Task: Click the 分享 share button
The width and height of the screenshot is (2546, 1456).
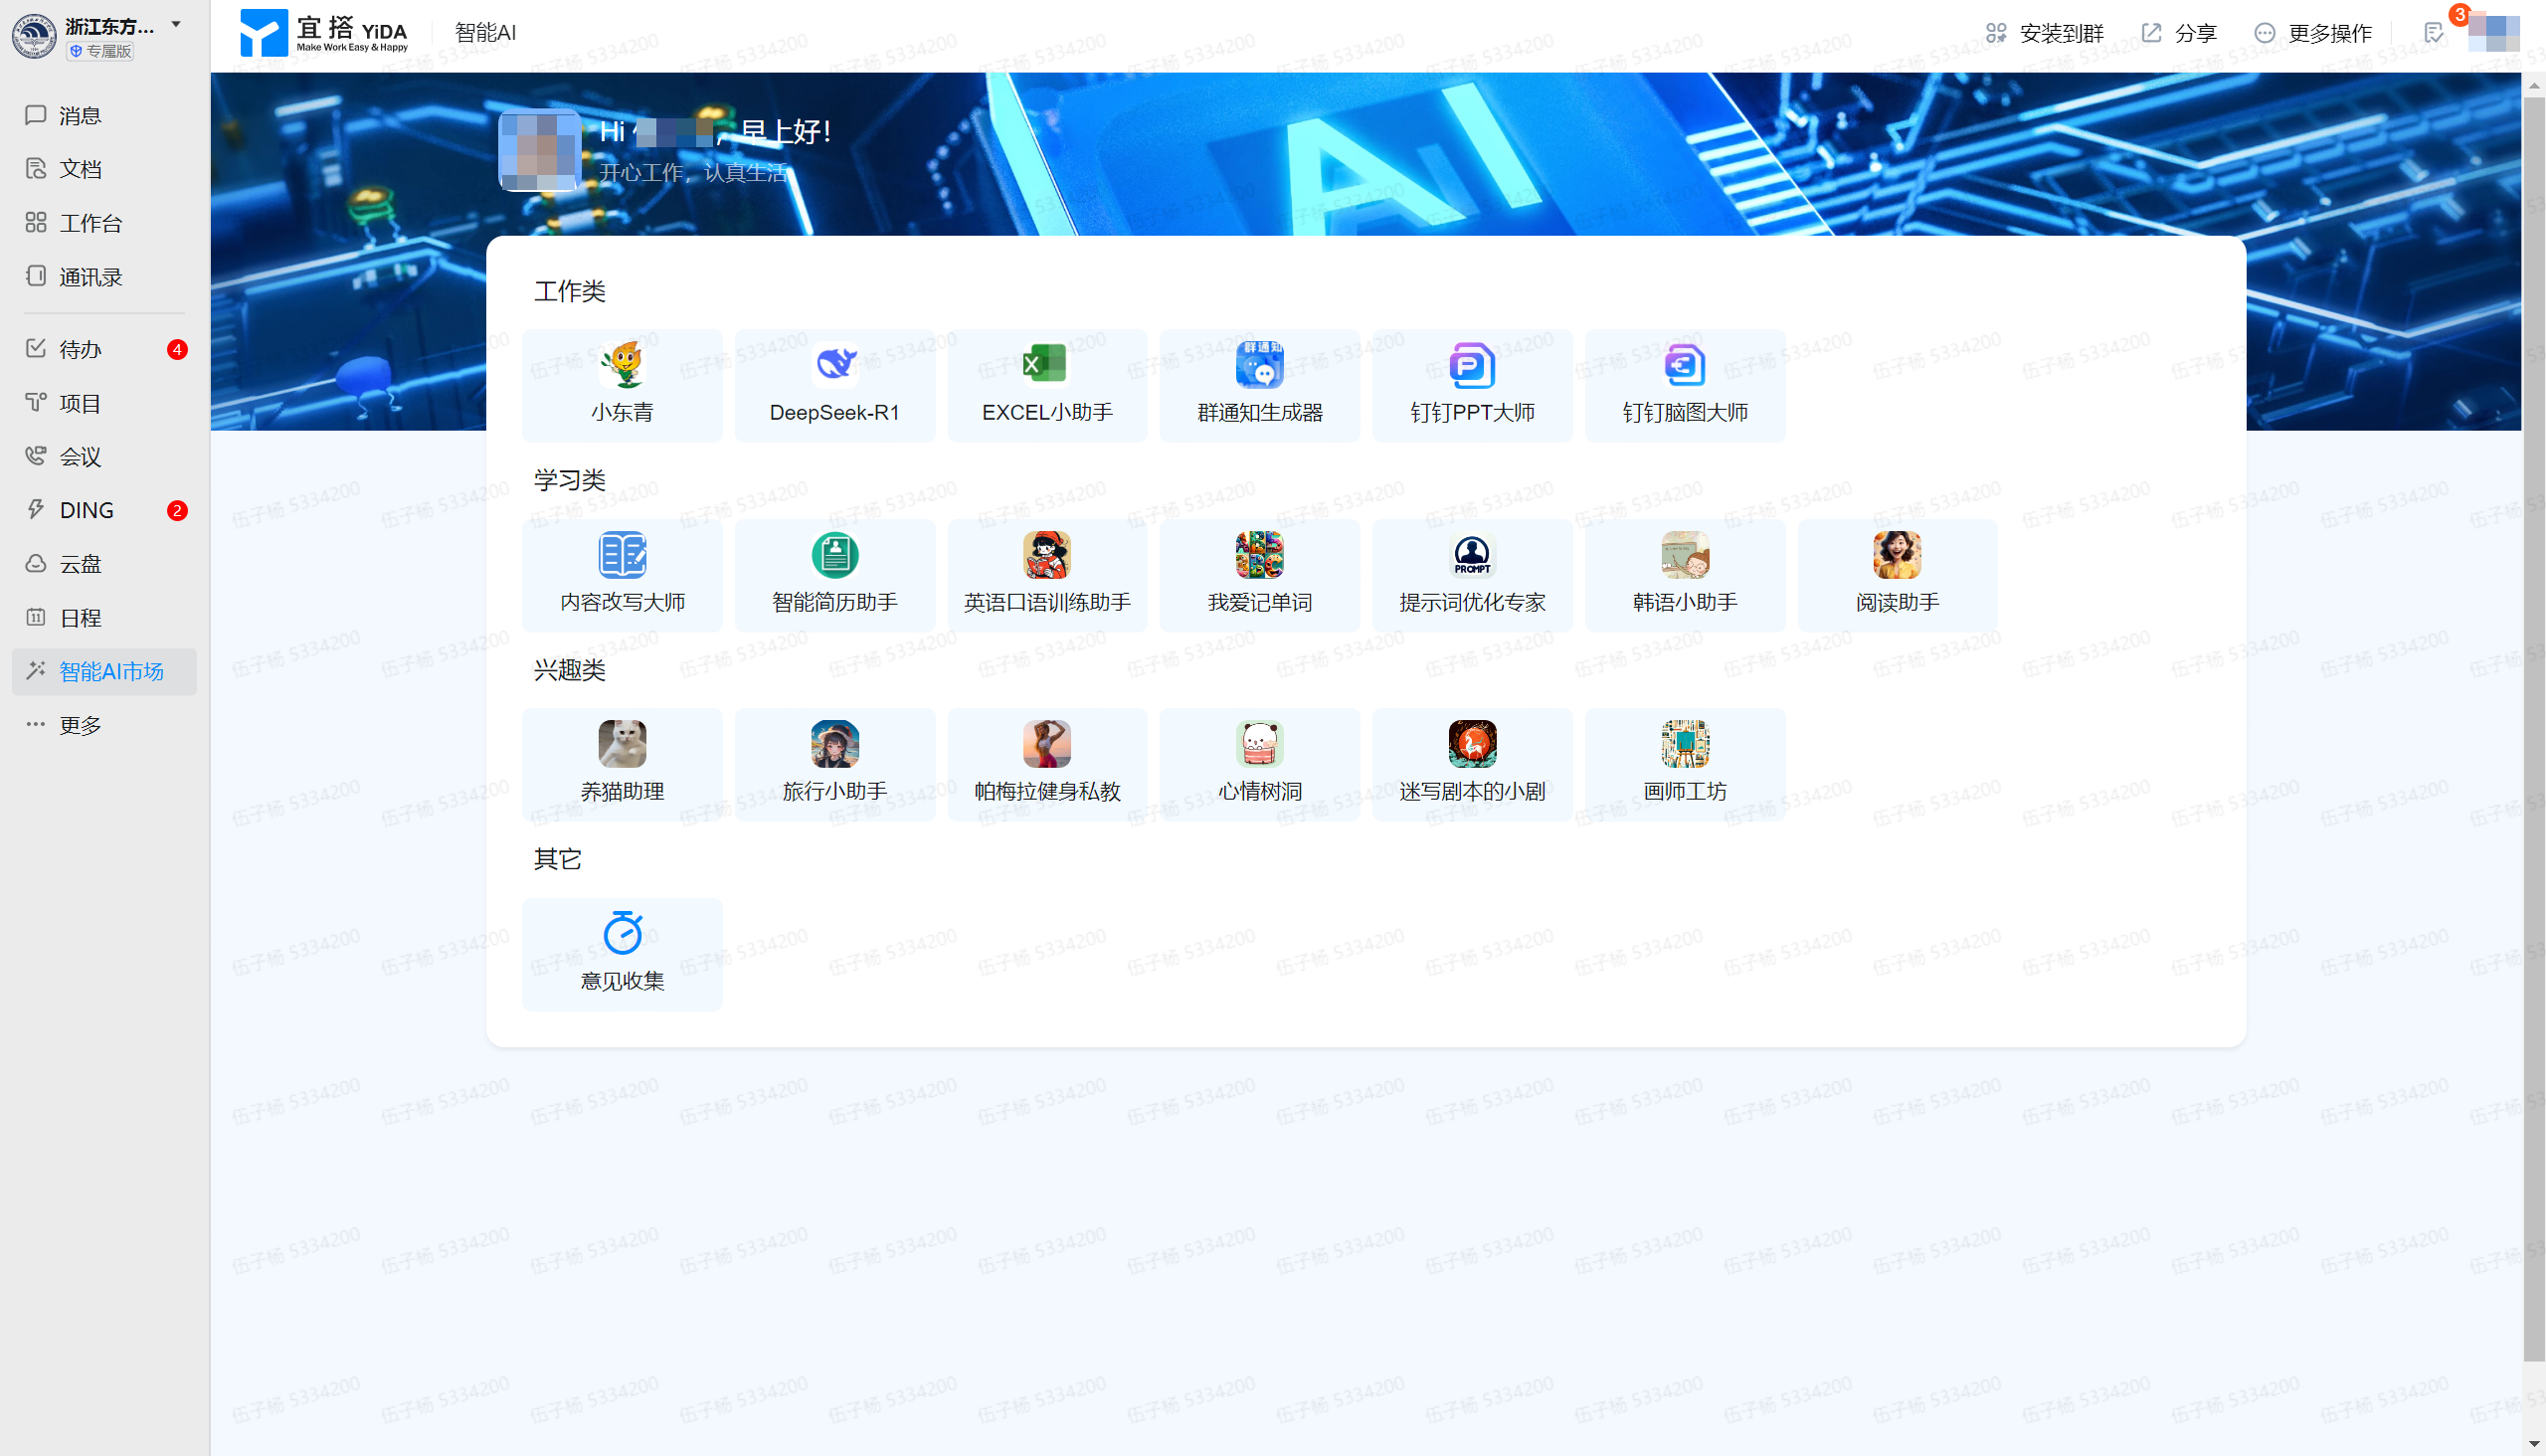Action: tap(2180, 33)
